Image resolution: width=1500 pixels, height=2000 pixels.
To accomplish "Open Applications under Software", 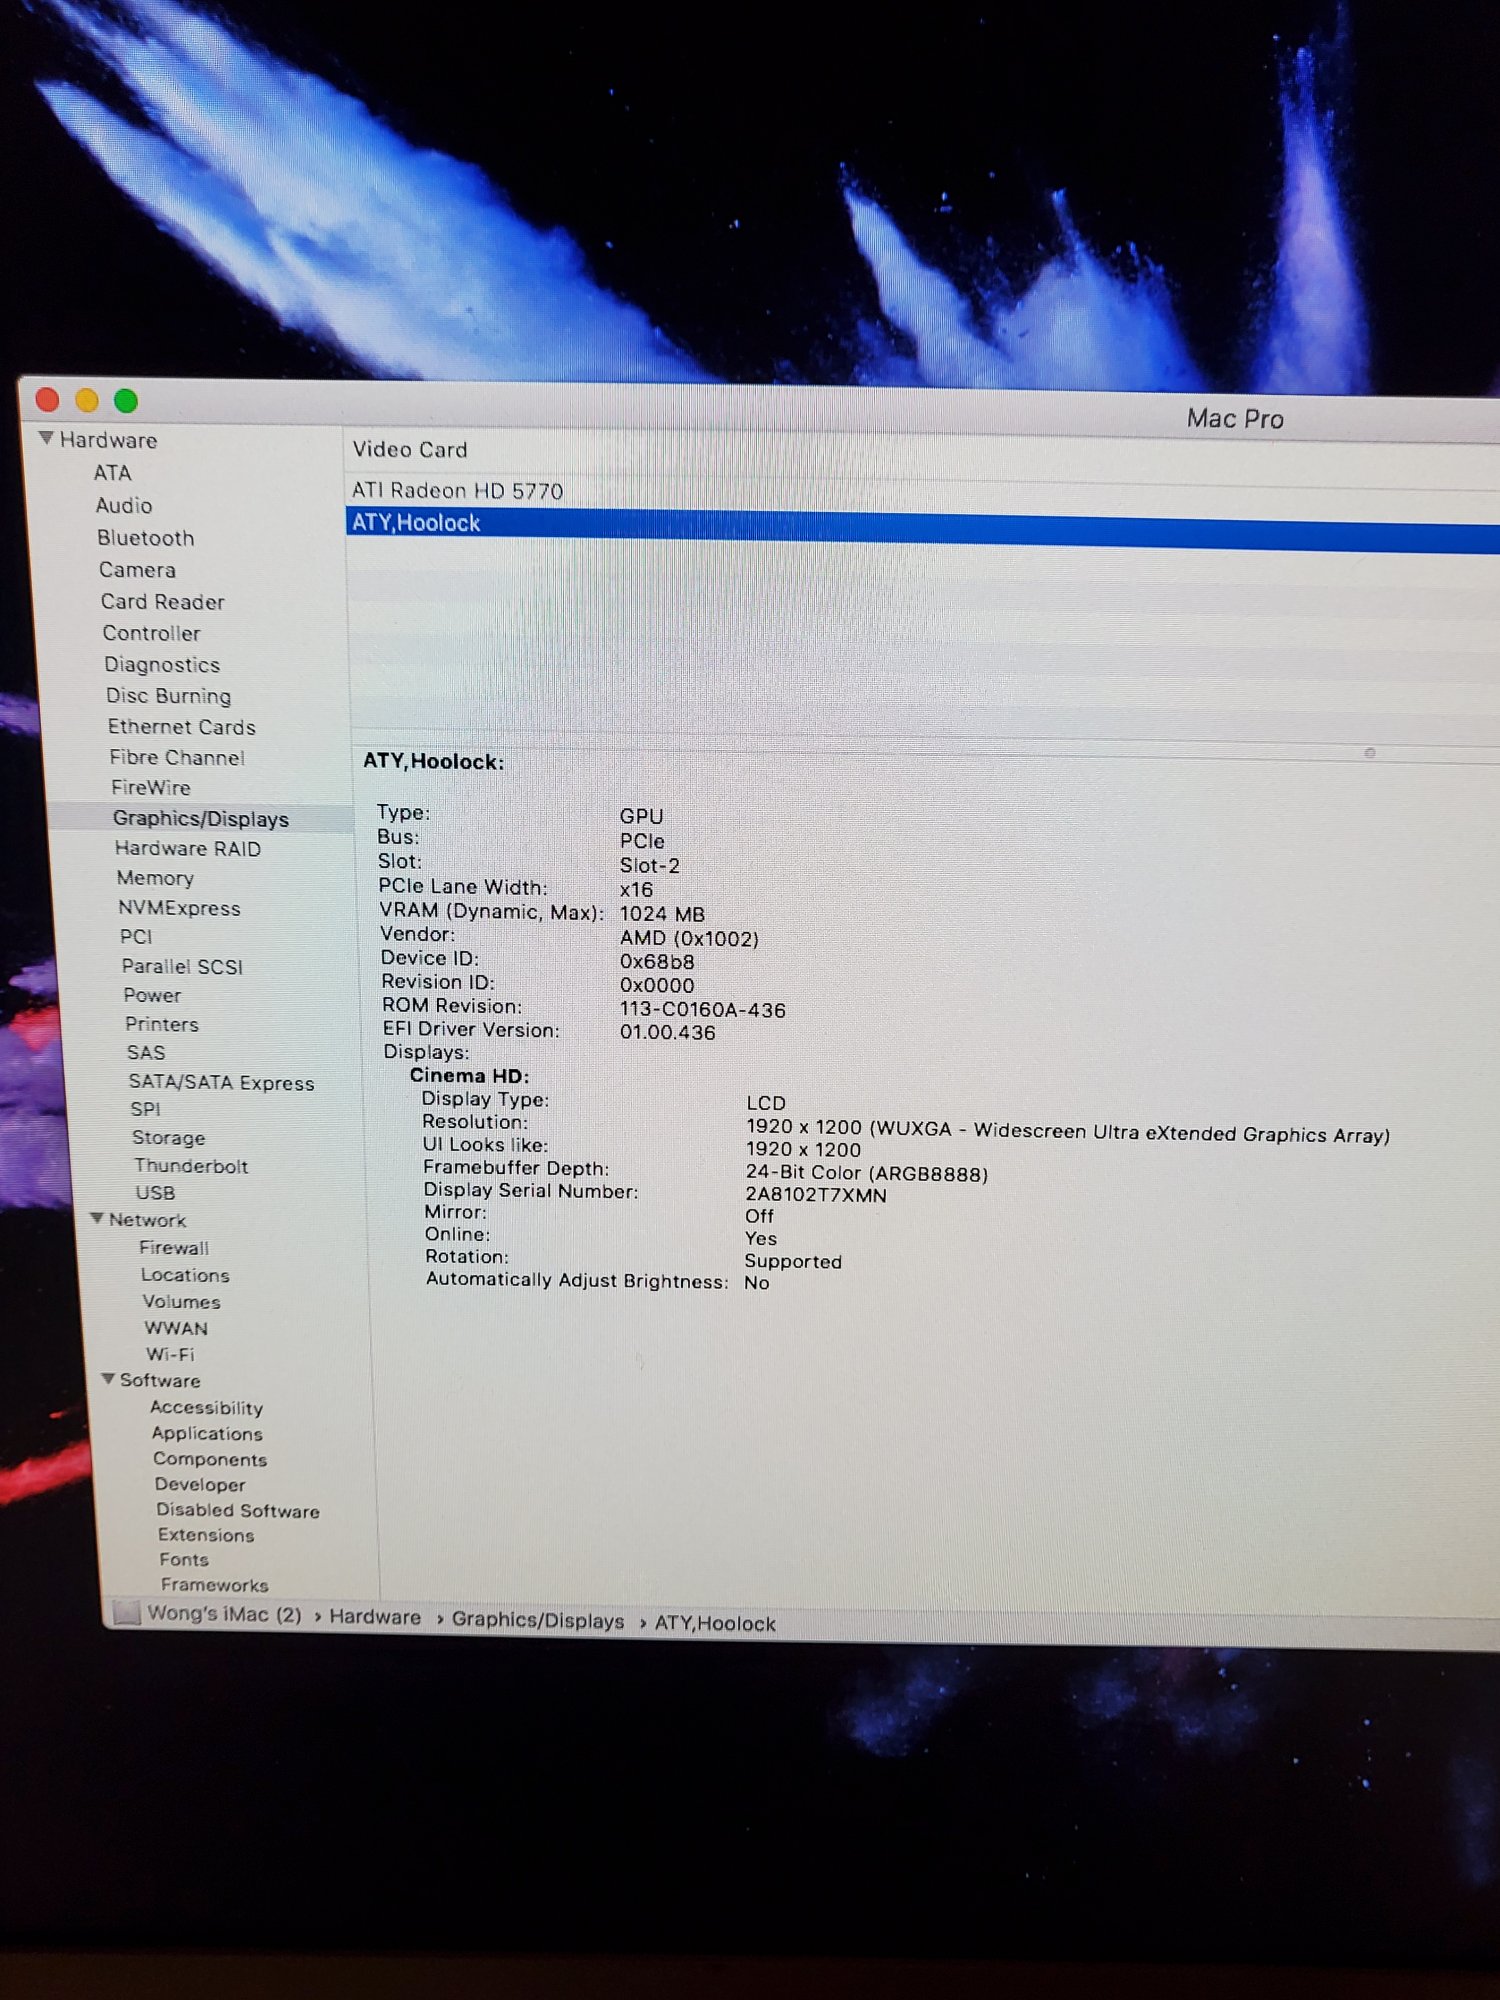I will pos(207,1434).
